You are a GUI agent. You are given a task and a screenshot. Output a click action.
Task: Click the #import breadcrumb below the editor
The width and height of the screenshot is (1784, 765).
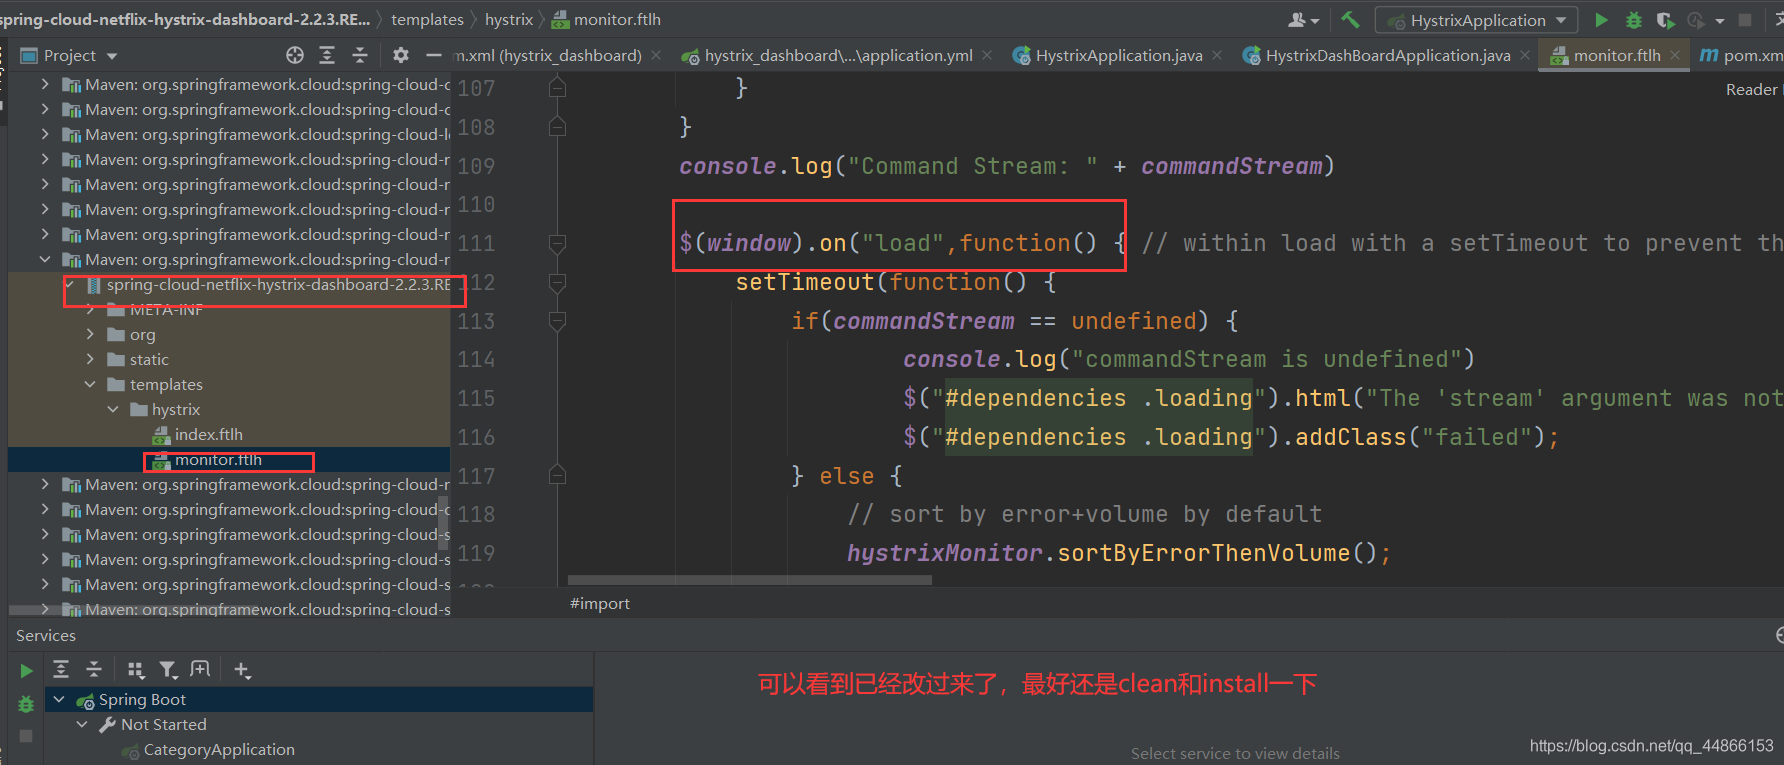pos(600,603)
